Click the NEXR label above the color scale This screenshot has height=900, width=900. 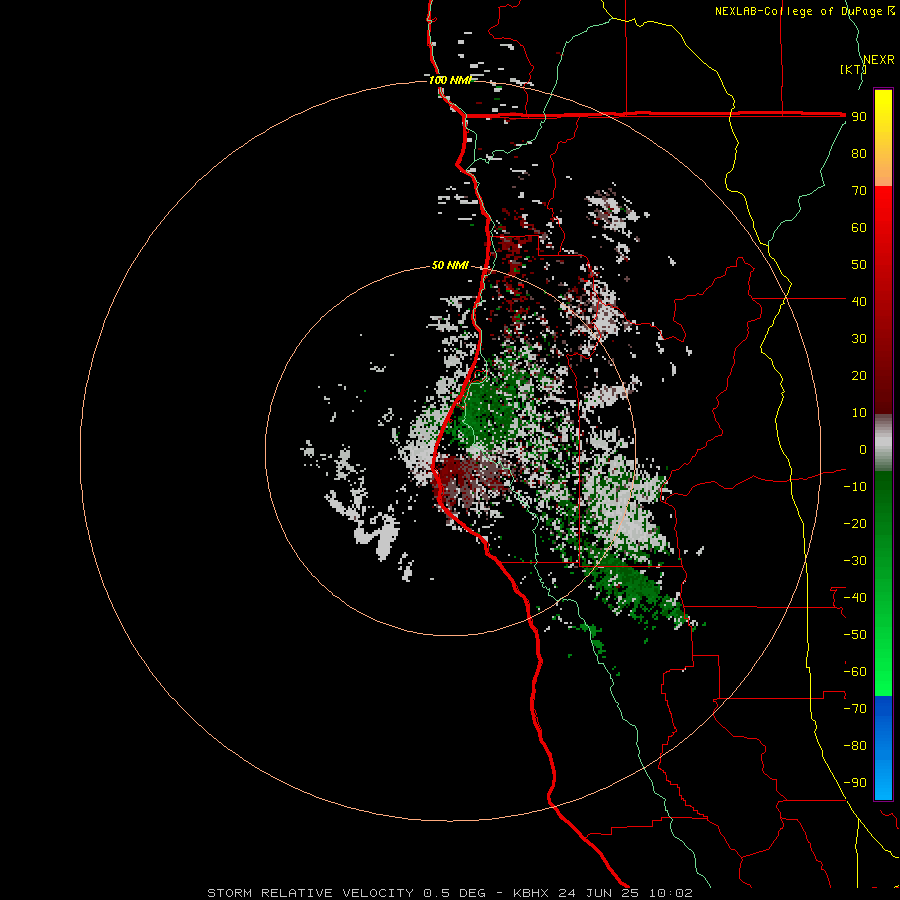879,60
